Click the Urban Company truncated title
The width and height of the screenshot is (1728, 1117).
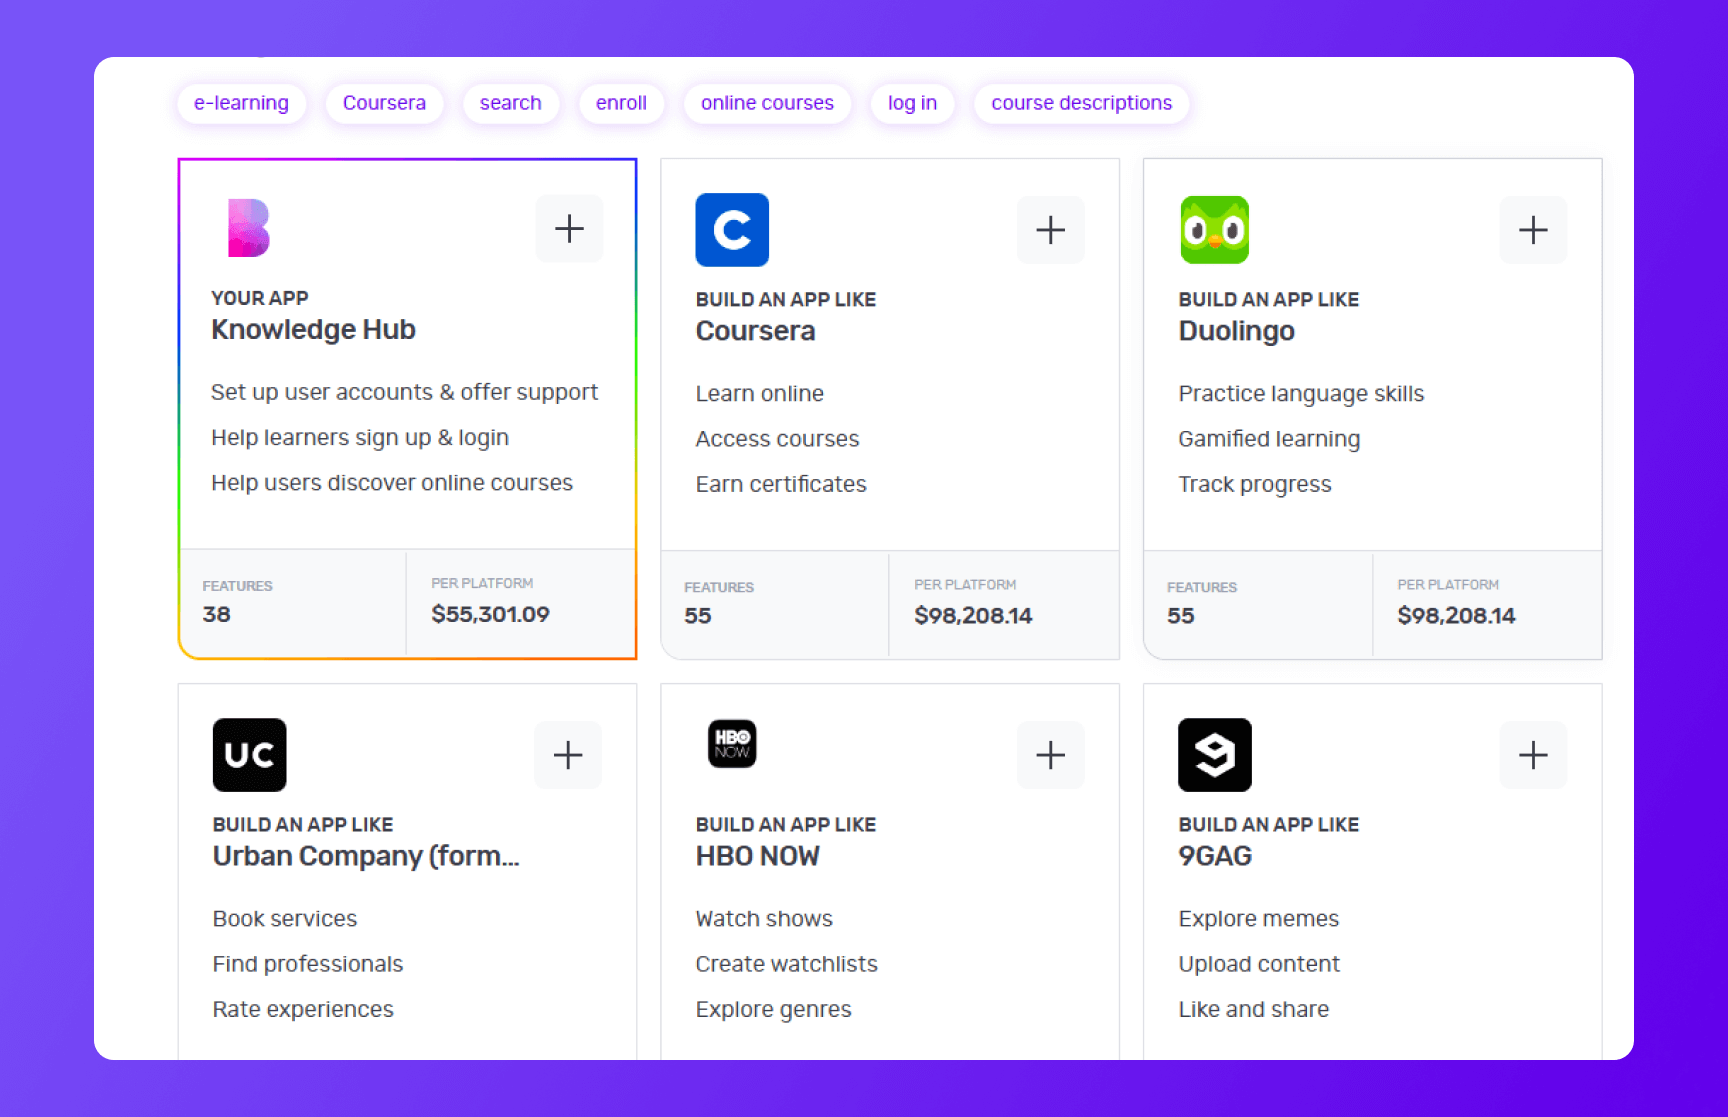(366, 856)
